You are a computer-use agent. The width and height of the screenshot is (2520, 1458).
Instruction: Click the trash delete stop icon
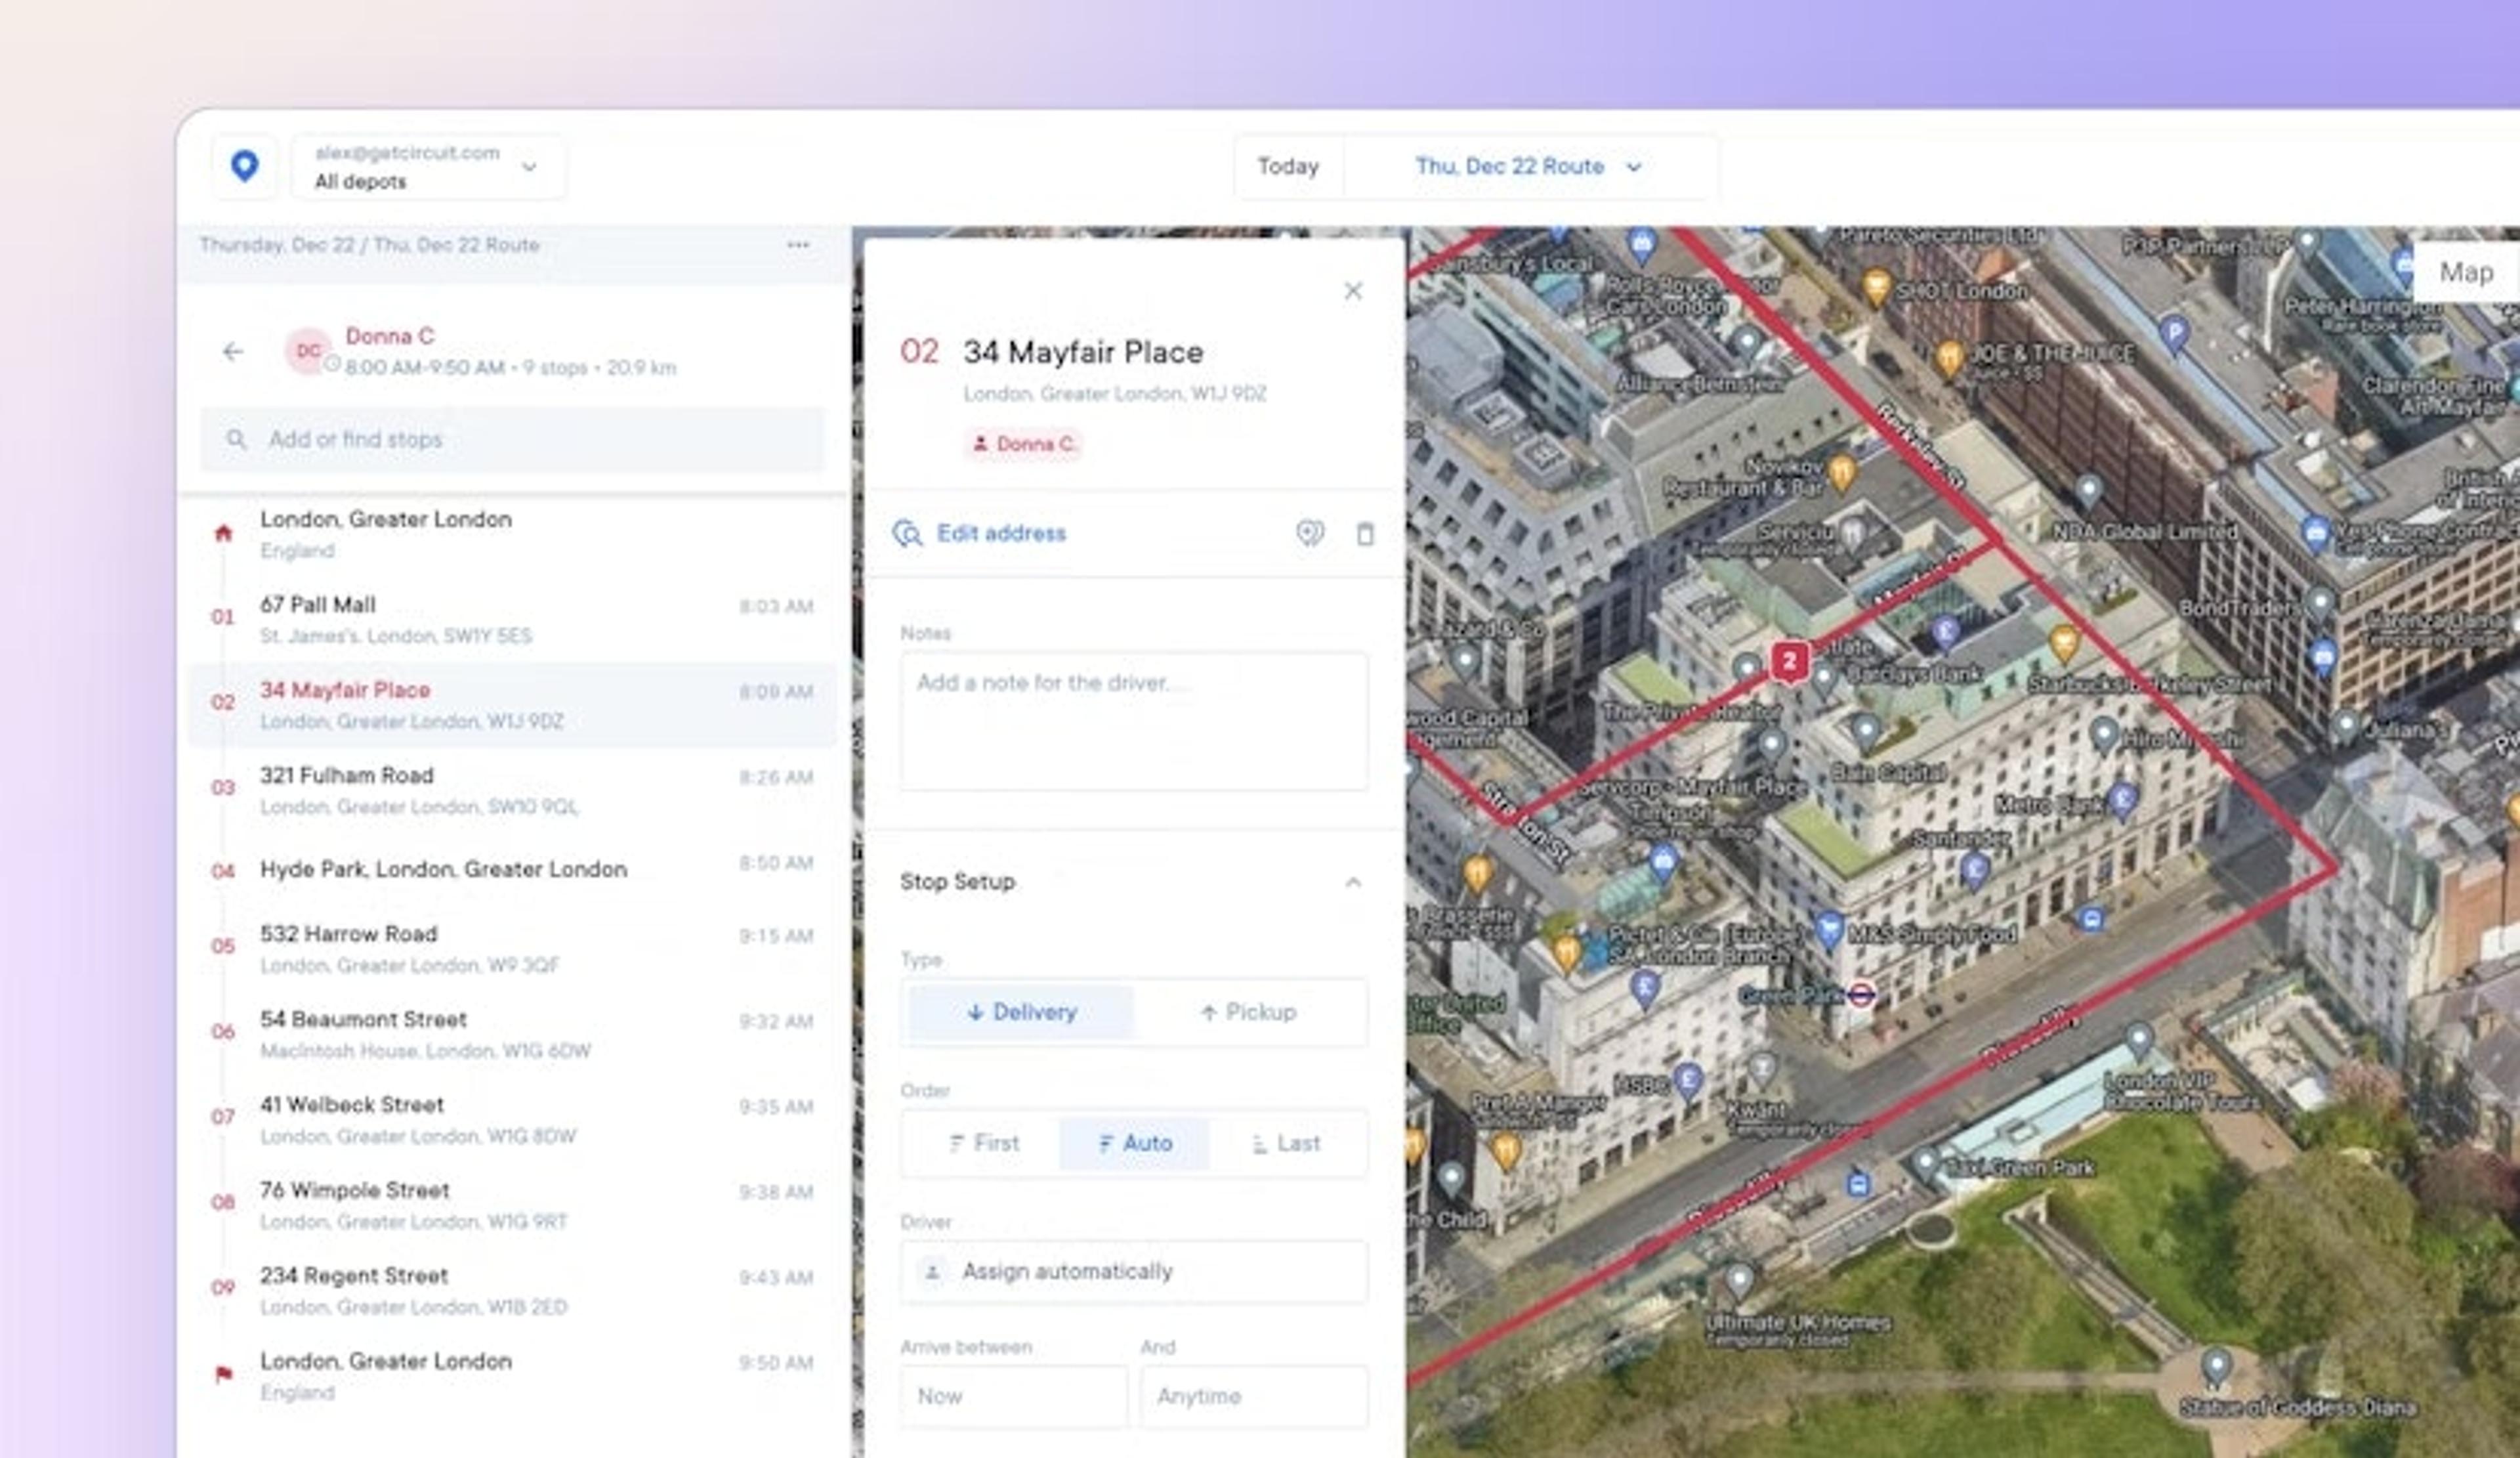pyautogui.click(x=1364, y=534)
